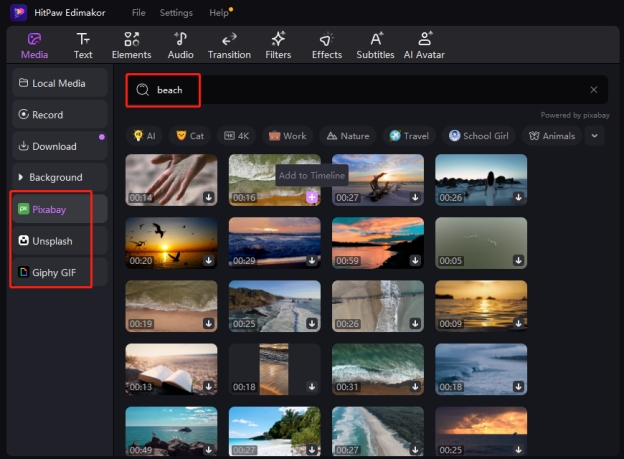
Task: Select the open book beach thumbnail
Action: 172,369
